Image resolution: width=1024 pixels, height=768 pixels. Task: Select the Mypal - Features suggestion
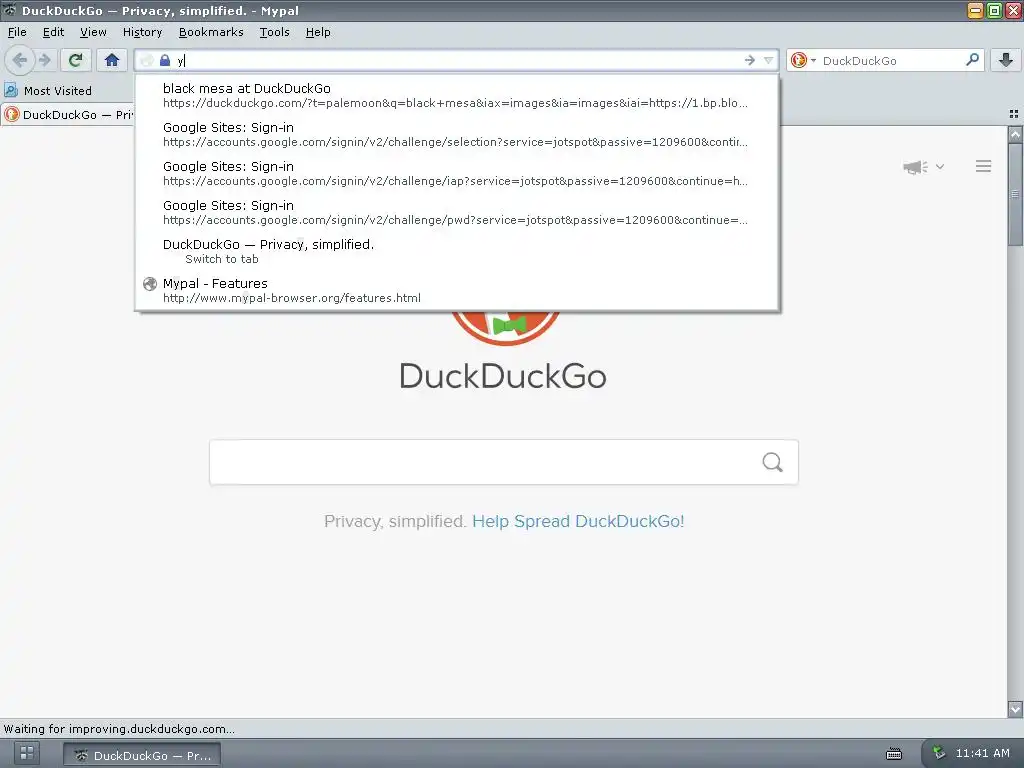[457, 291]
